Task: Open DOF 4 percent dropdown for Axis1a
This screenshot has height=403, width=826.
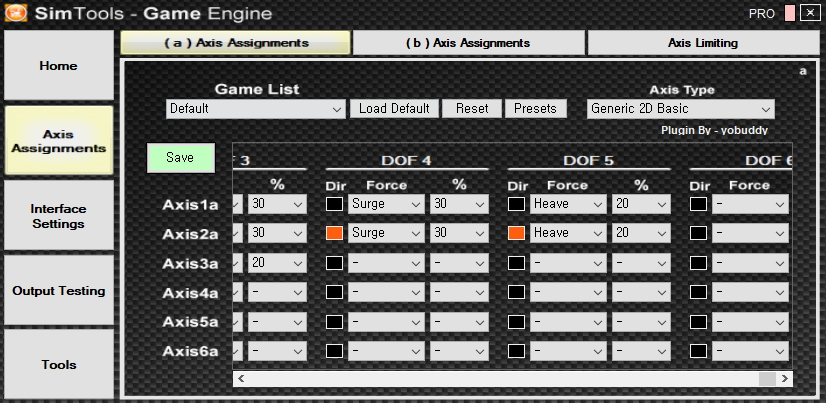Action: pos(459,204)
